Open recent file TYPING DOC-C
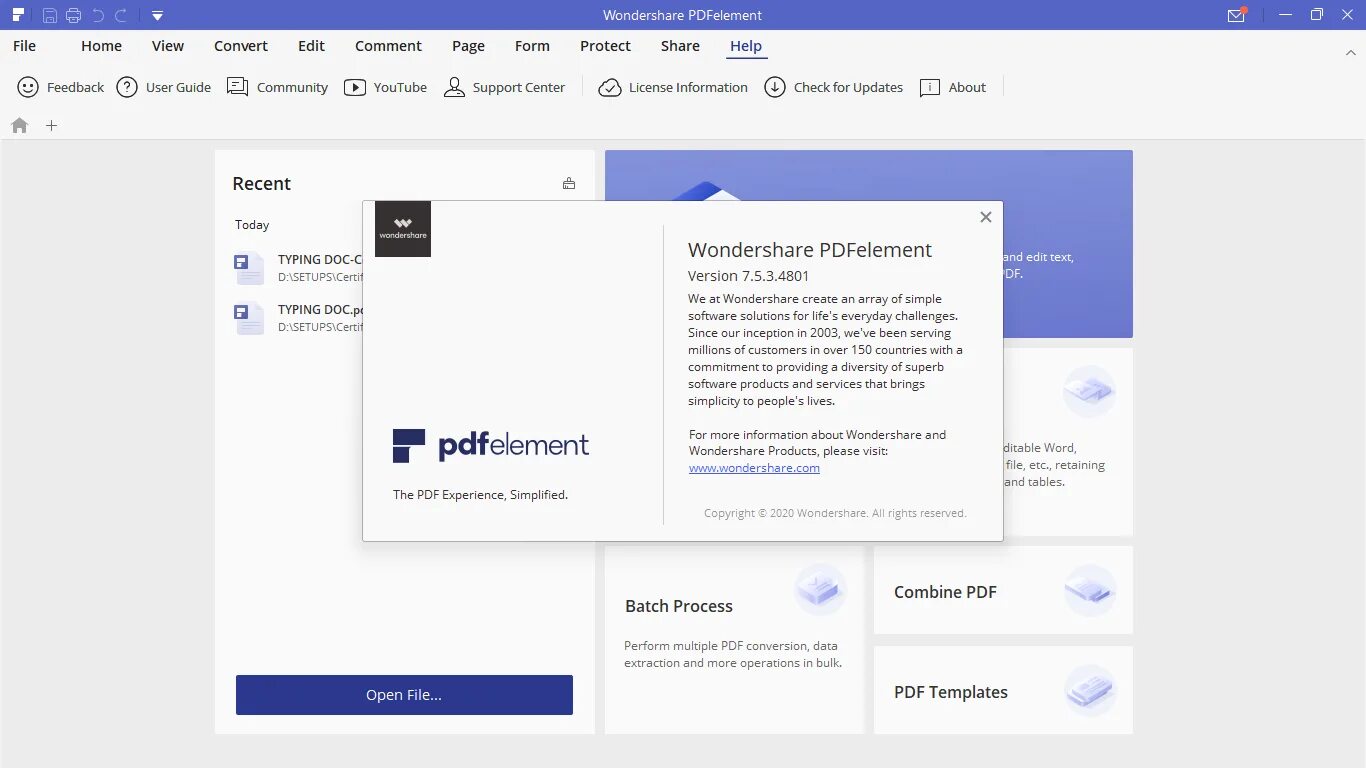 coord(298,268)
